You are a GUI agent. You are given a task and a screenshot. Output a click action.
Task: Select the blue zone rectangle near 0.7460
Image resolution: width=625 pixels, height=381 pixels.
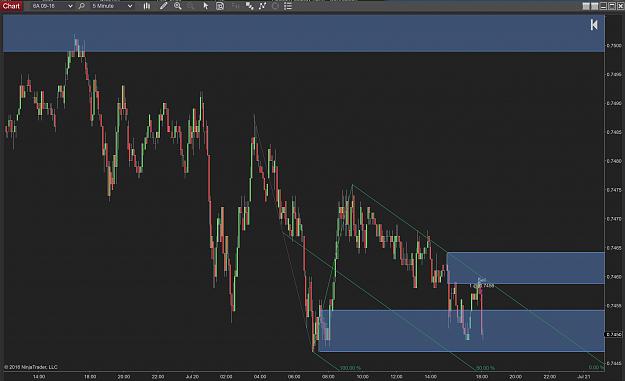click(525, 268)
